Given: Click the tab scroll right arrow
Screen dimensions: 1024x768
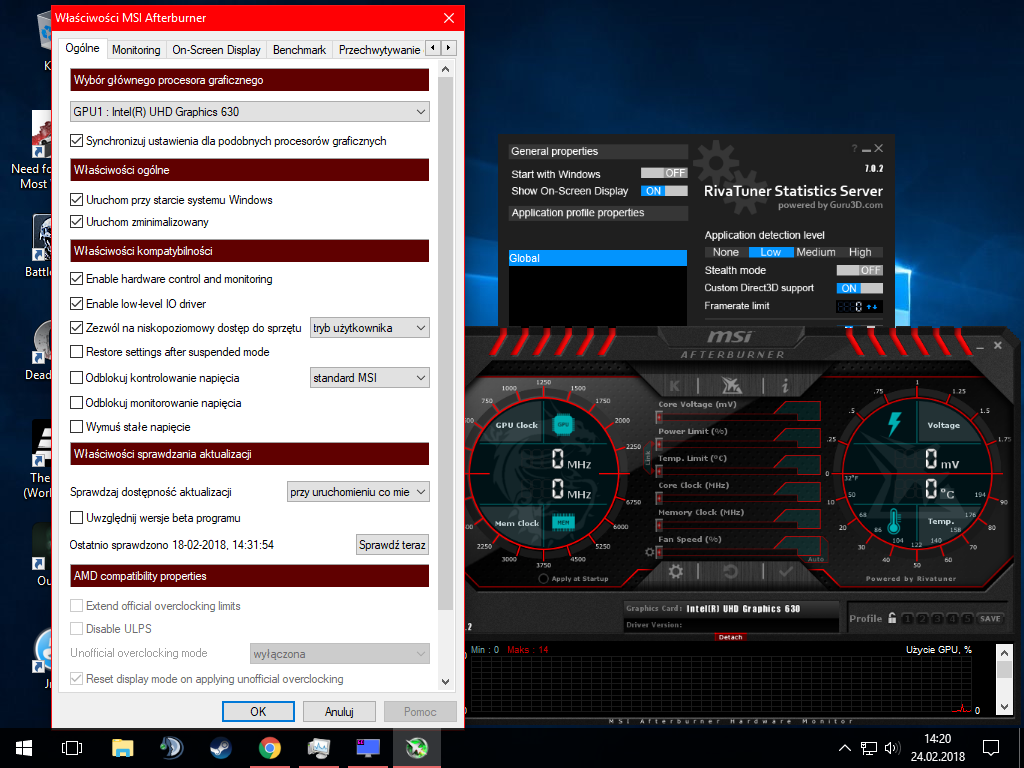Looking at the screenshot, I should pyautogui.click(x=448, y=48).
